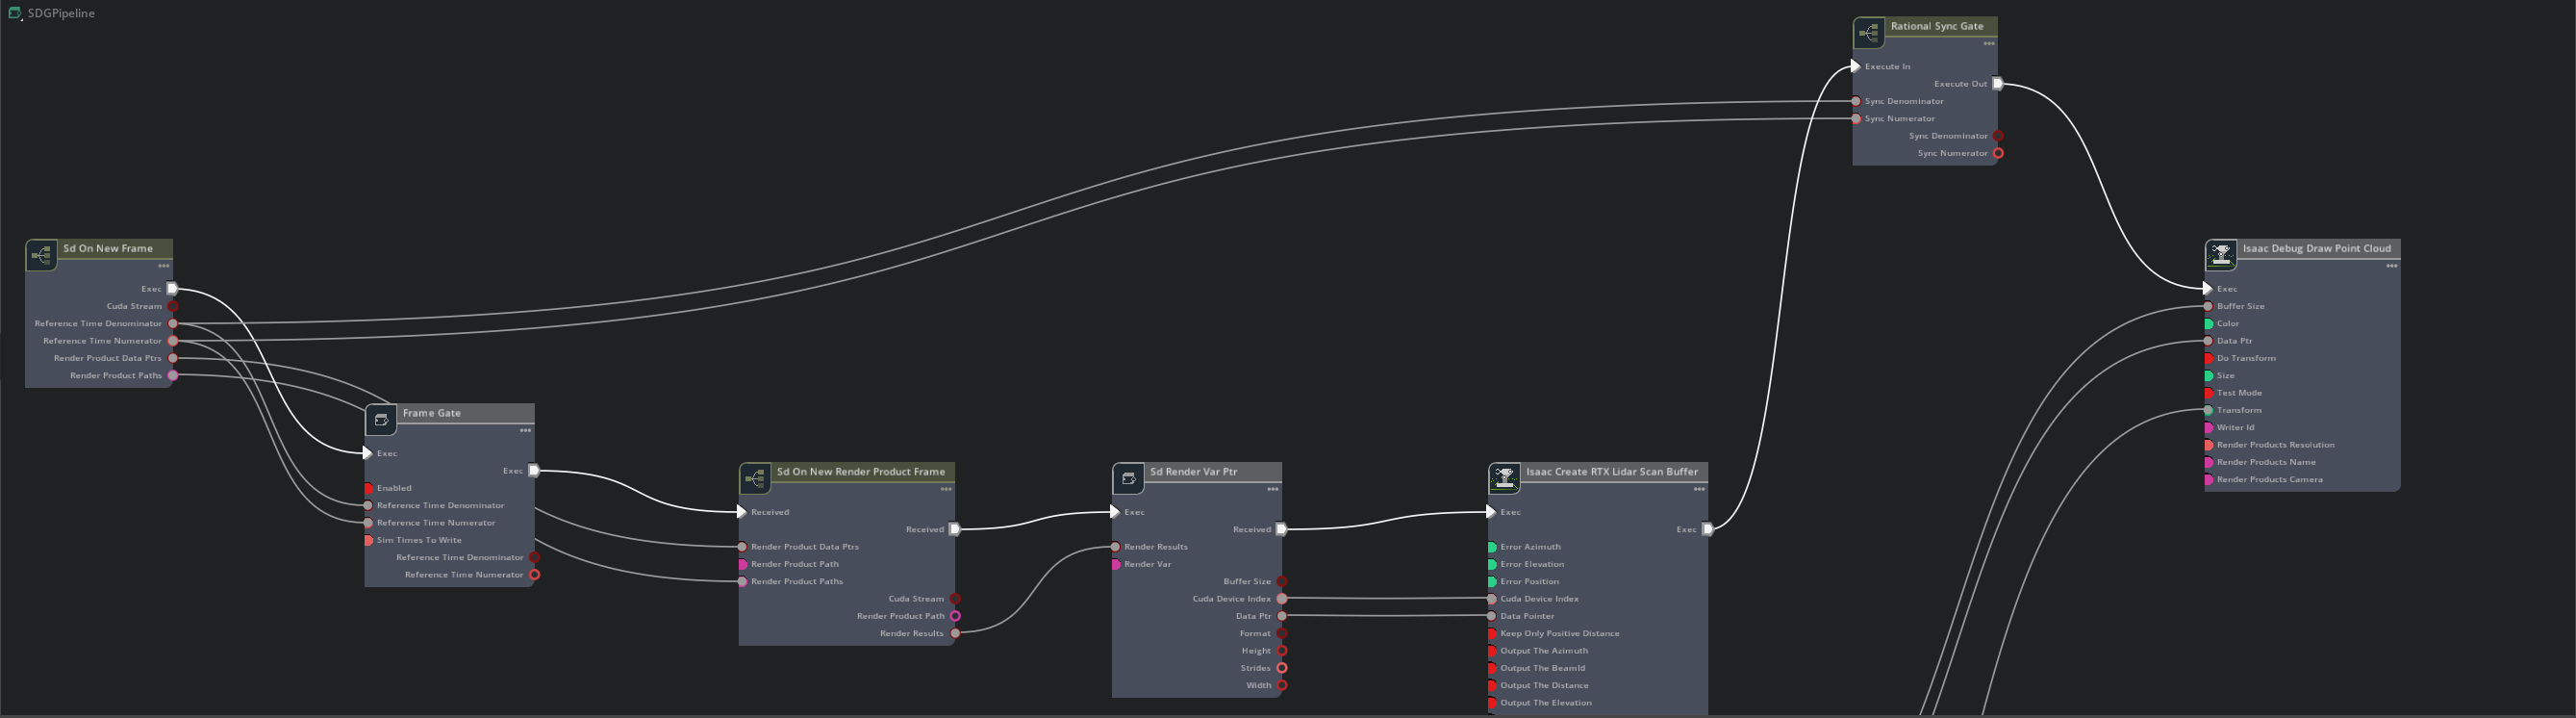Click Exec output port on Frame Gate
2576x718 pixels.
pos(534,471)
